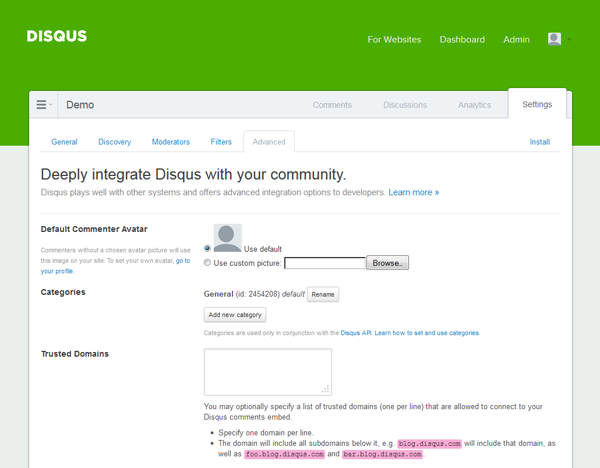Click the default commenter avatar image
600x468 pixels.
tap(227, 237)
